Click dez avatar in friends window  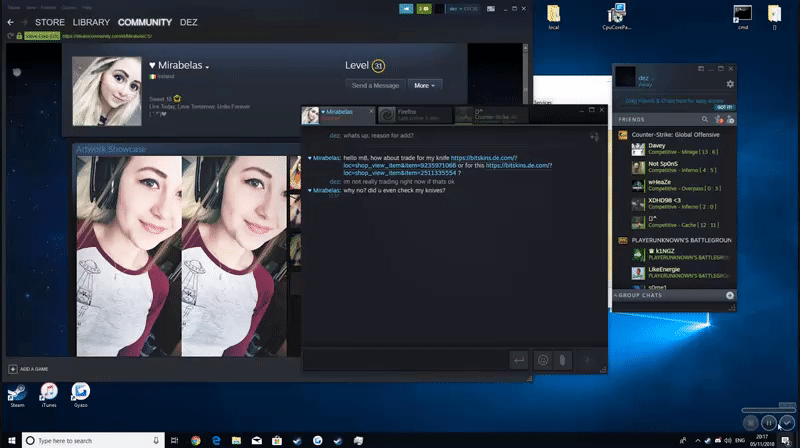click(626, 77)
